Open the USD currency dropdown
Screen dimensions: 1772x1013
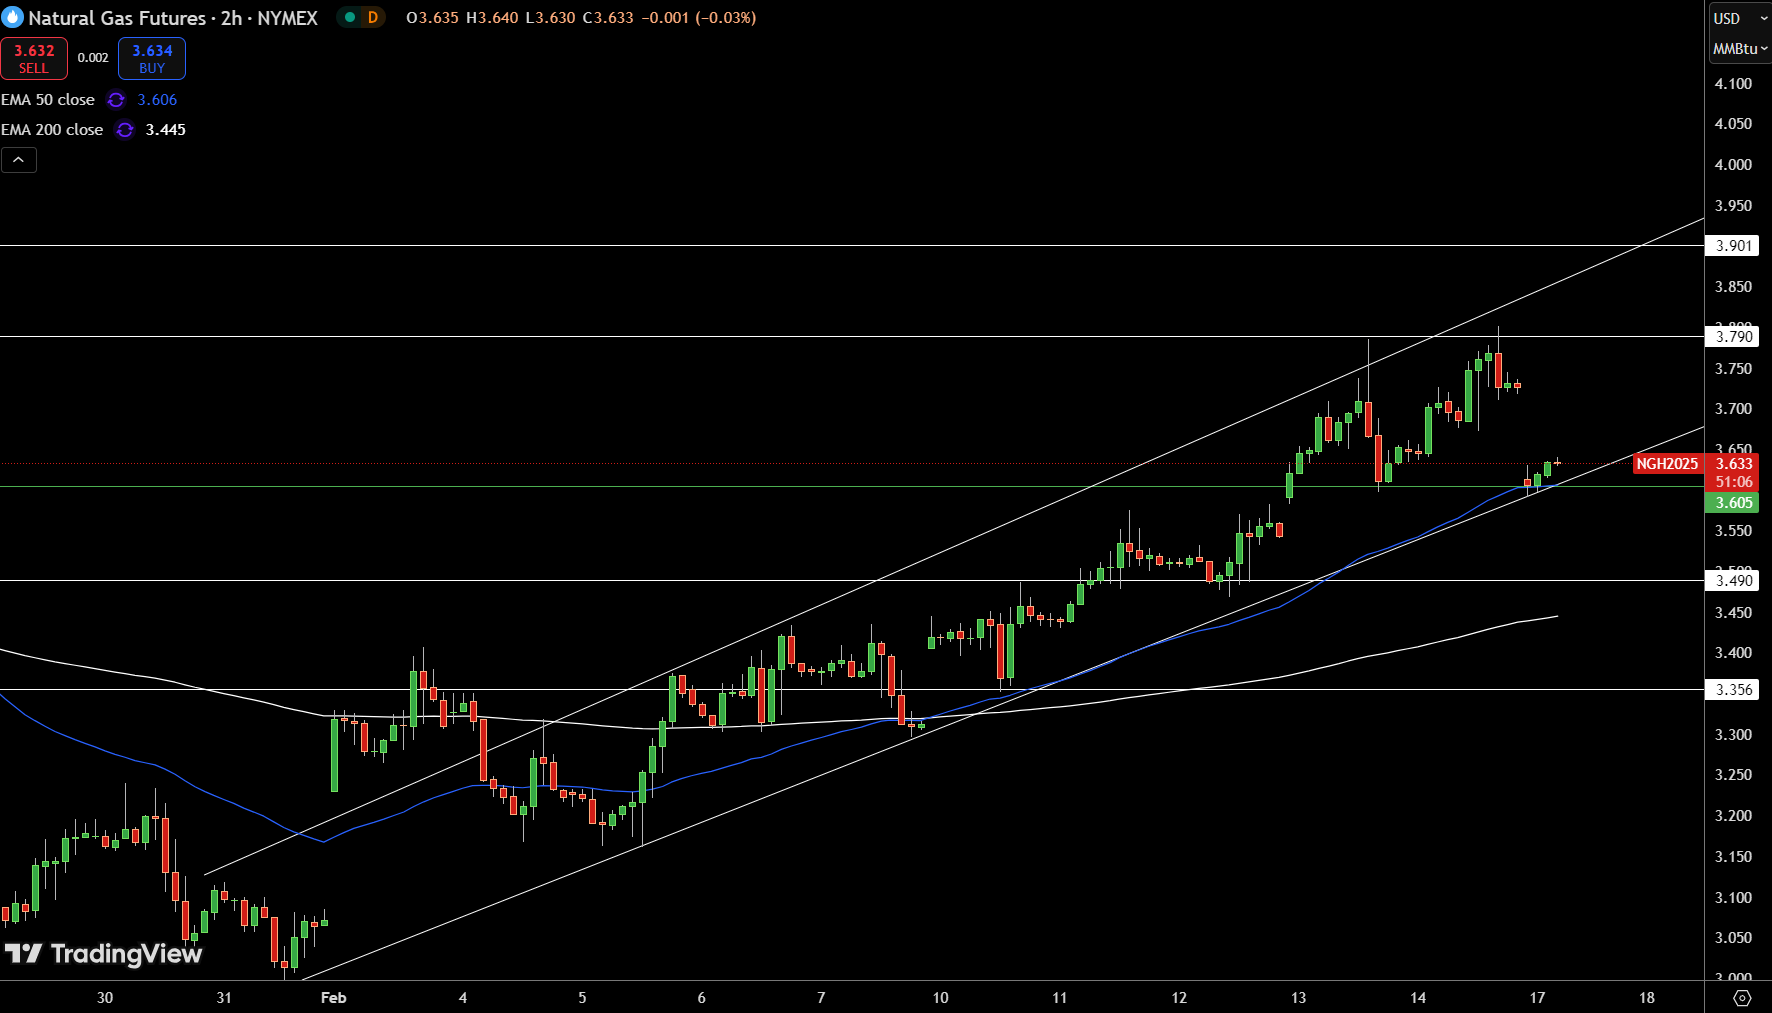click(x=1740, y=18)
